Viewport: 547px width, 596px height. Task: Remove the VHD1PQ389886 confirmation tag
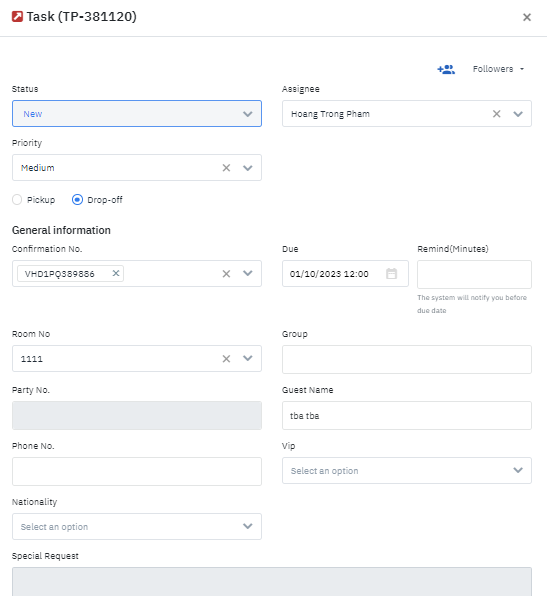(116, 273)
